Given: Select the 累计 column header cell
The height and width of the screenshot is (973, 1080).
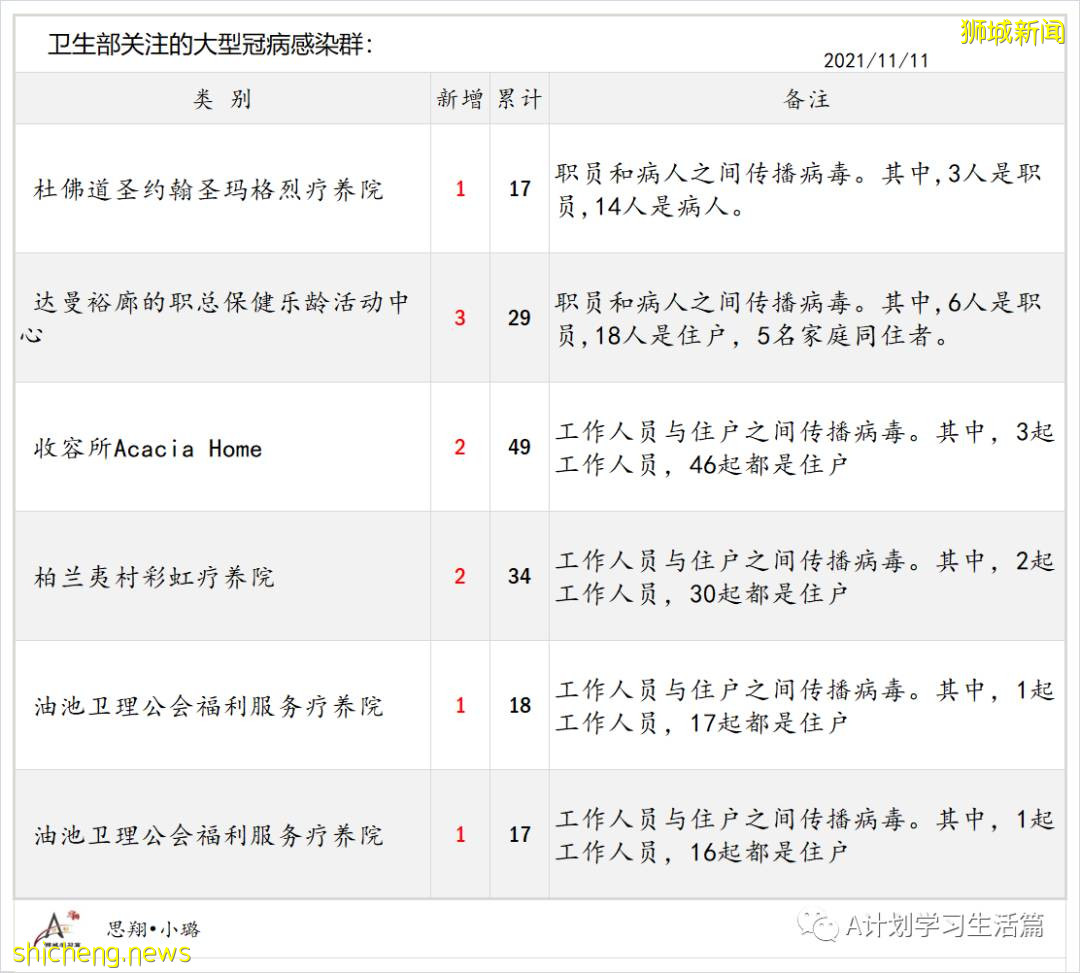Looking at the screenshot, I should coord(517,99).
